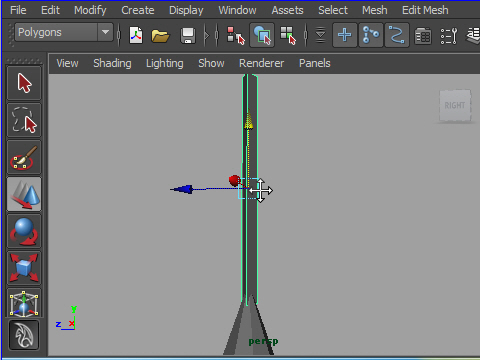The width and height of the screenshot is (480, 360).
Task: Toggle select by object type mode
Action: pos(262,35)
